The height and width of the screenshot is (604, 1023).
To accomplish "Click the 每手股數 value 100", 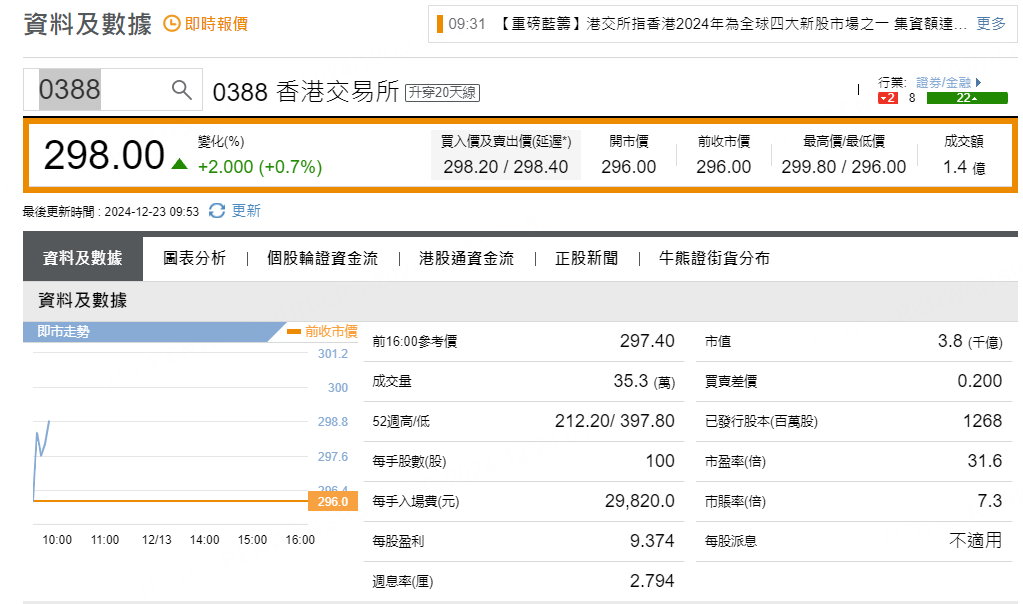I will coord(660,461).
